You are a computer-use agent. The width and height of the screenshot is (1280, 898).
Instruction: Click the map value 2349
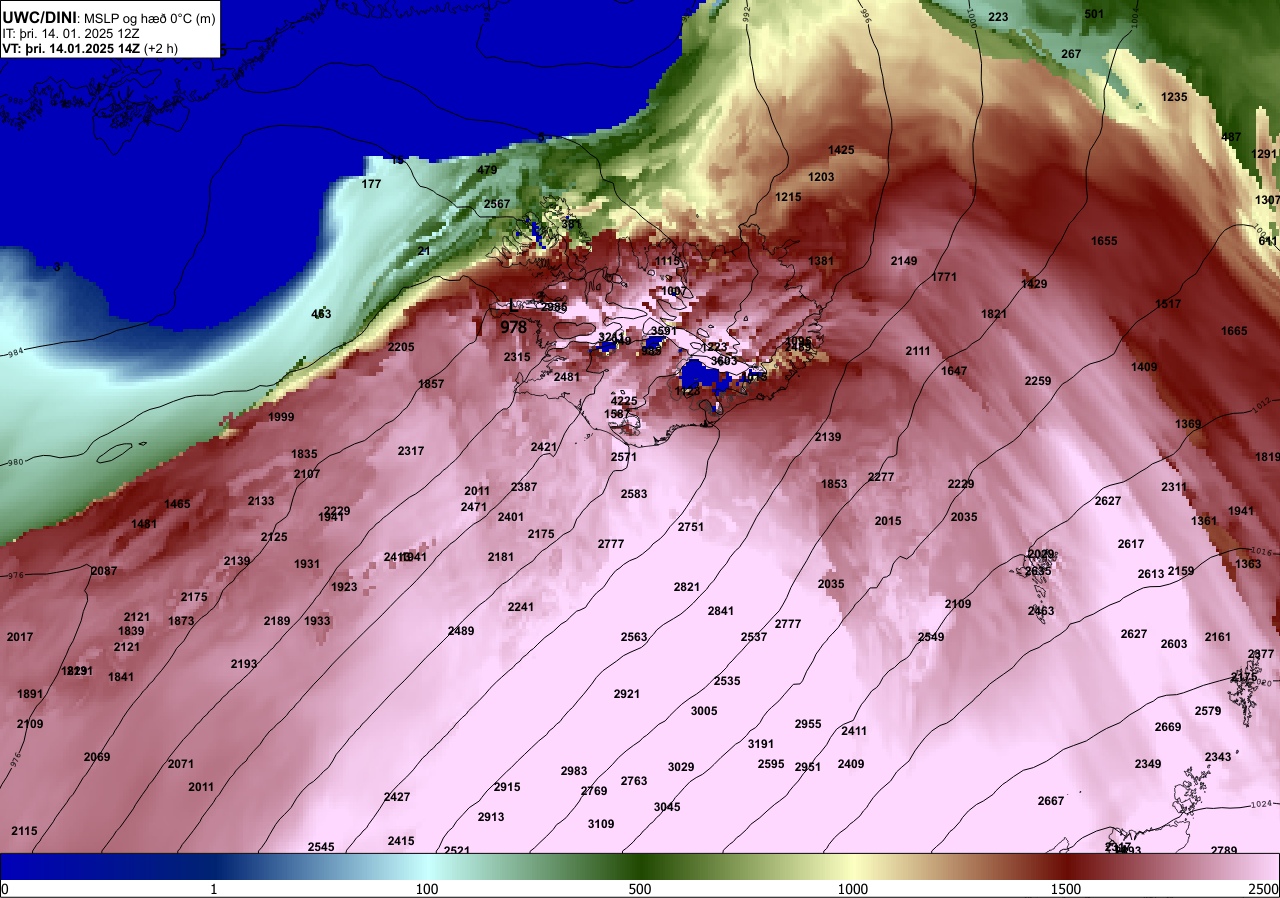(x=1148, y=764)
